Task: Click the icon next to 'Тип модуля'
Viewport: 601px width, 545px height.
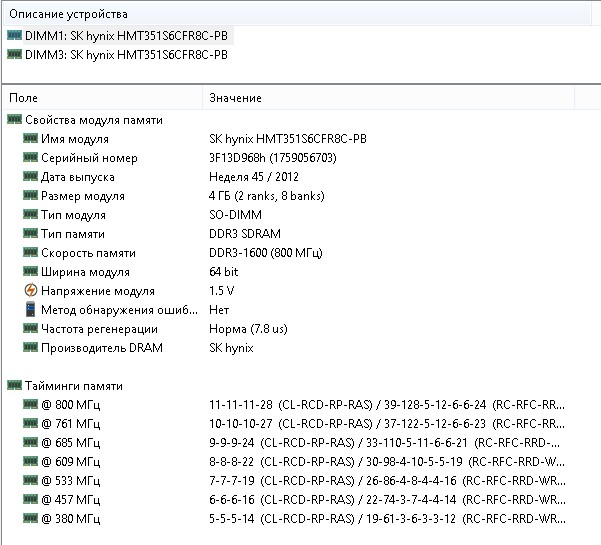Action: (30, 214)
